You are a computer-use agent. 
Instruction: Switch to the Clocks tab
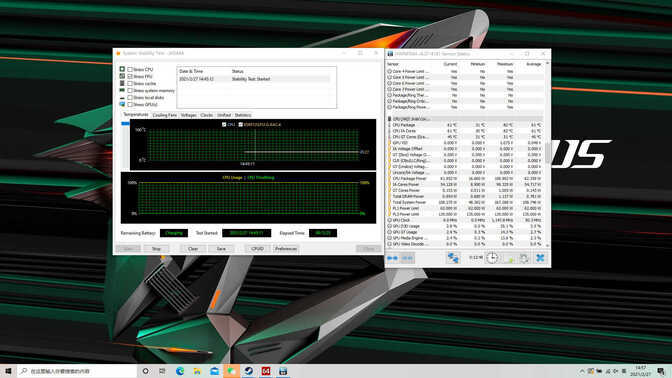point(207,115)
